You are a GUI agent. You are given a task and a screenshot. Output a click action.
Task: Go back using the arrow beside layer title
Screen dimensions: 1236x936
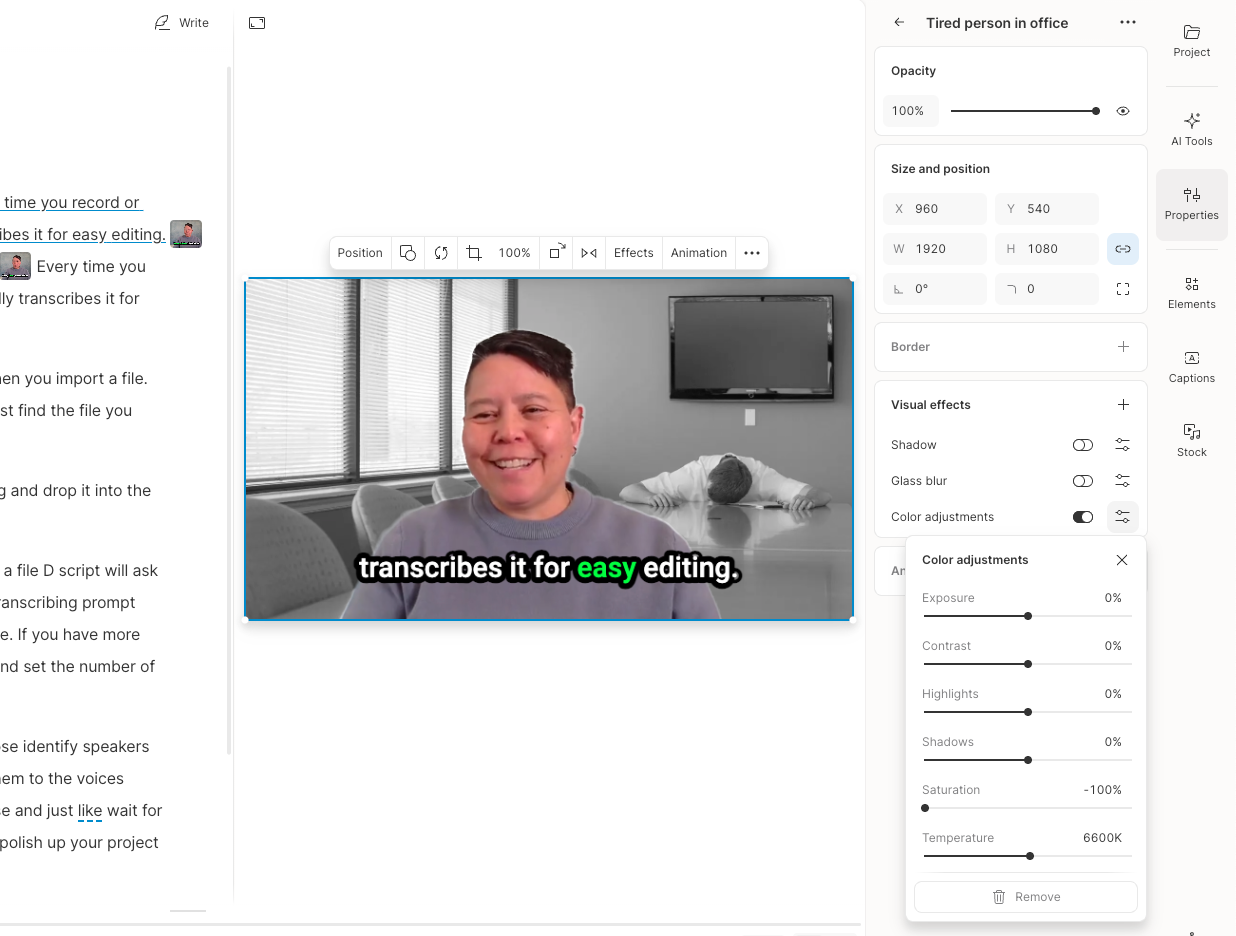click(x=899, y=22)
